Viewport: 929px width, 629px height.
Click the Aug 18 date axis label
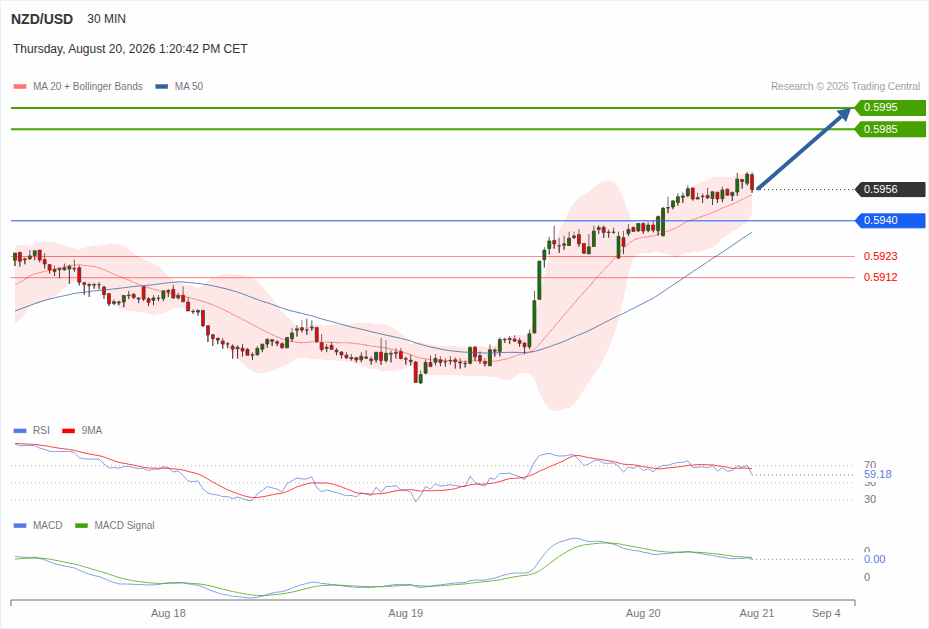click(x=168, y=613)
